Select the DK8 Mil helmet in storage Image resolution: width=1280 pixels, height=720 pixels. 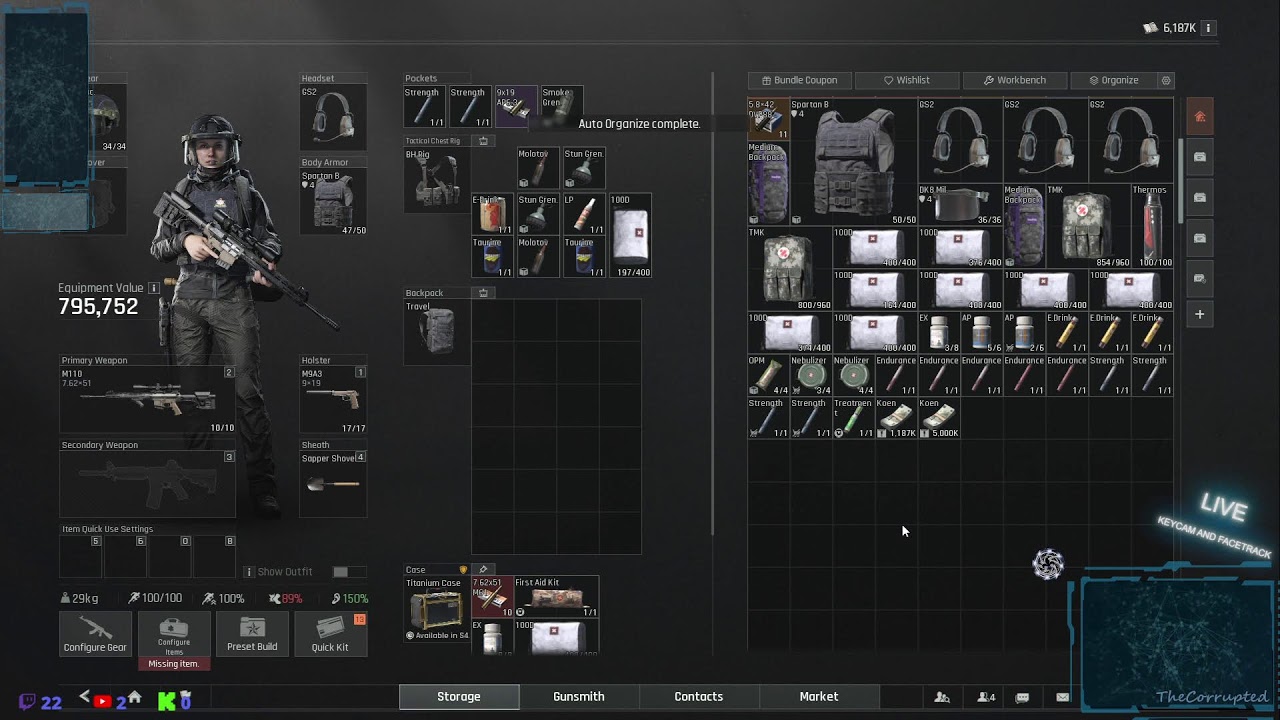click(x=960, y=204)
